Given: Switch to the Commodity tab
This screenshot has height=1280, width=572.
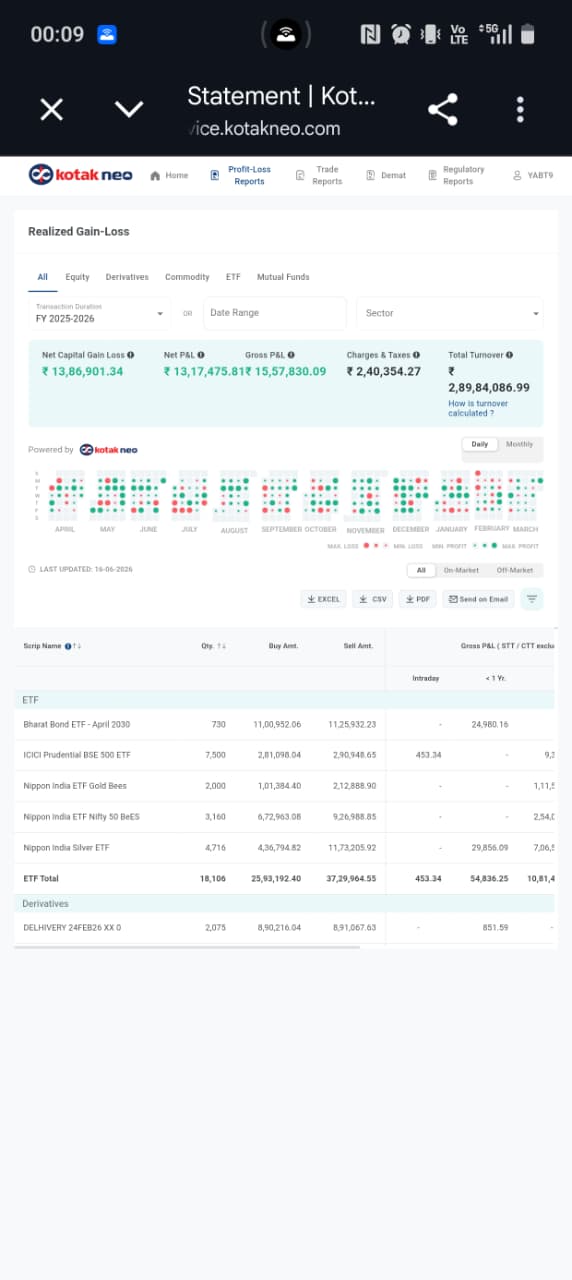Looking at the screenshot, I should point(187,277).
